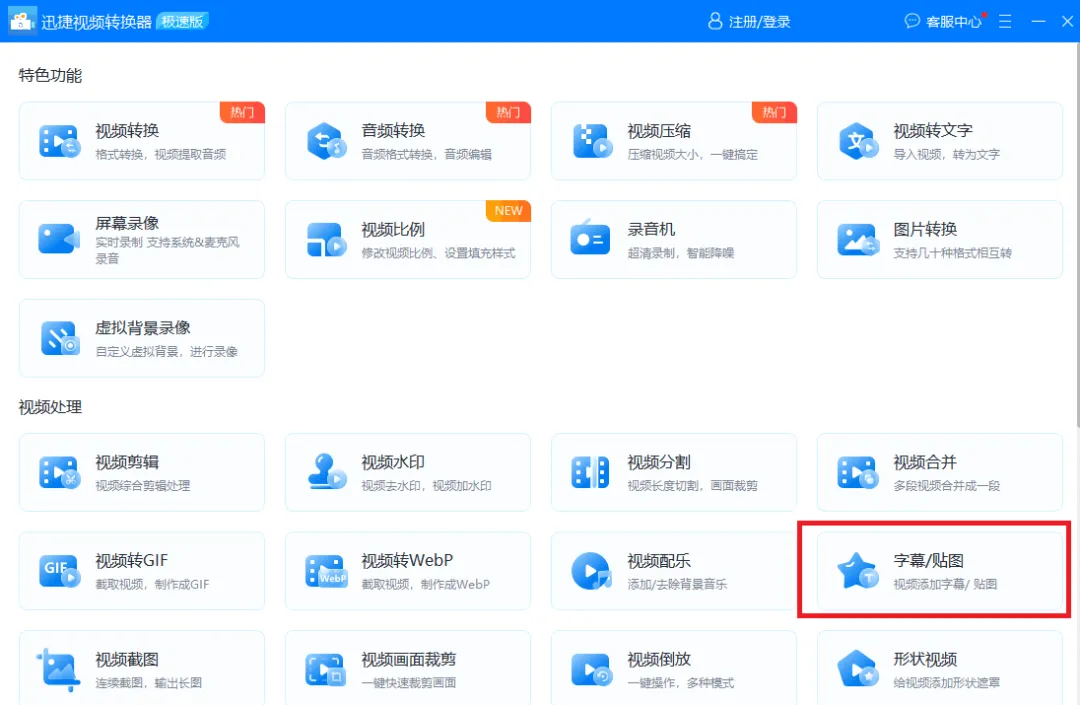1080x705 pixels.
Task: Click the text 多段视频合并成一段
Action: tap(946, 485)
